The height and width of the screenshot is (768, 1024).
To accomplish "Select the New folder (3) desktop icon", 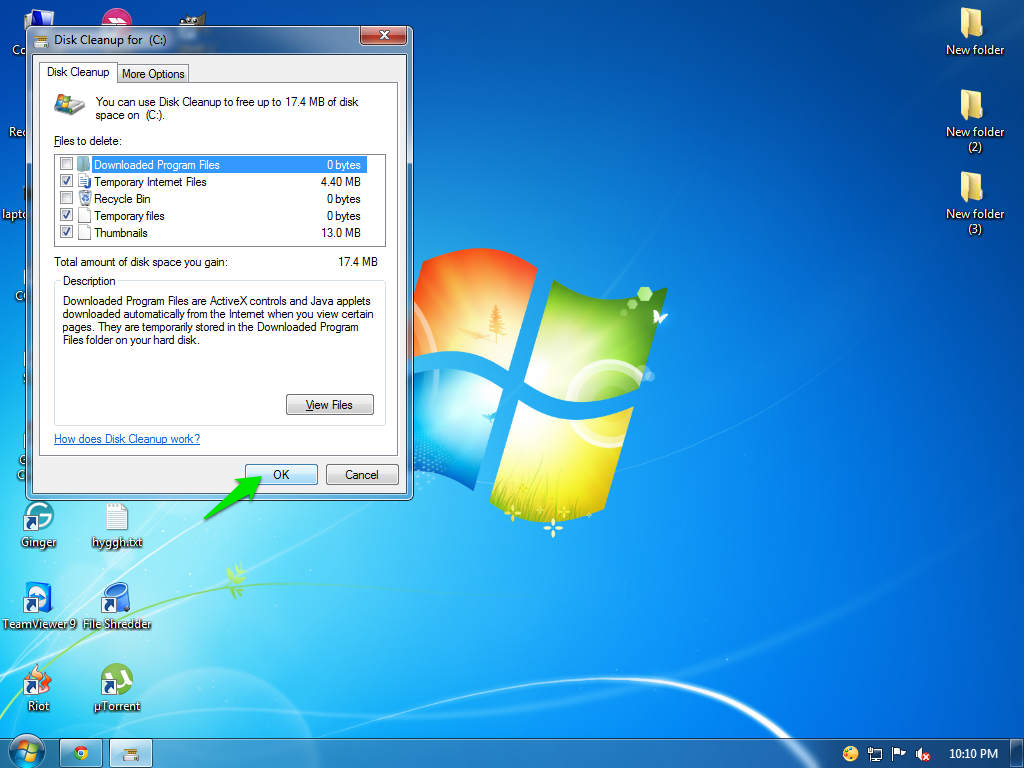I will coord(974,203).
